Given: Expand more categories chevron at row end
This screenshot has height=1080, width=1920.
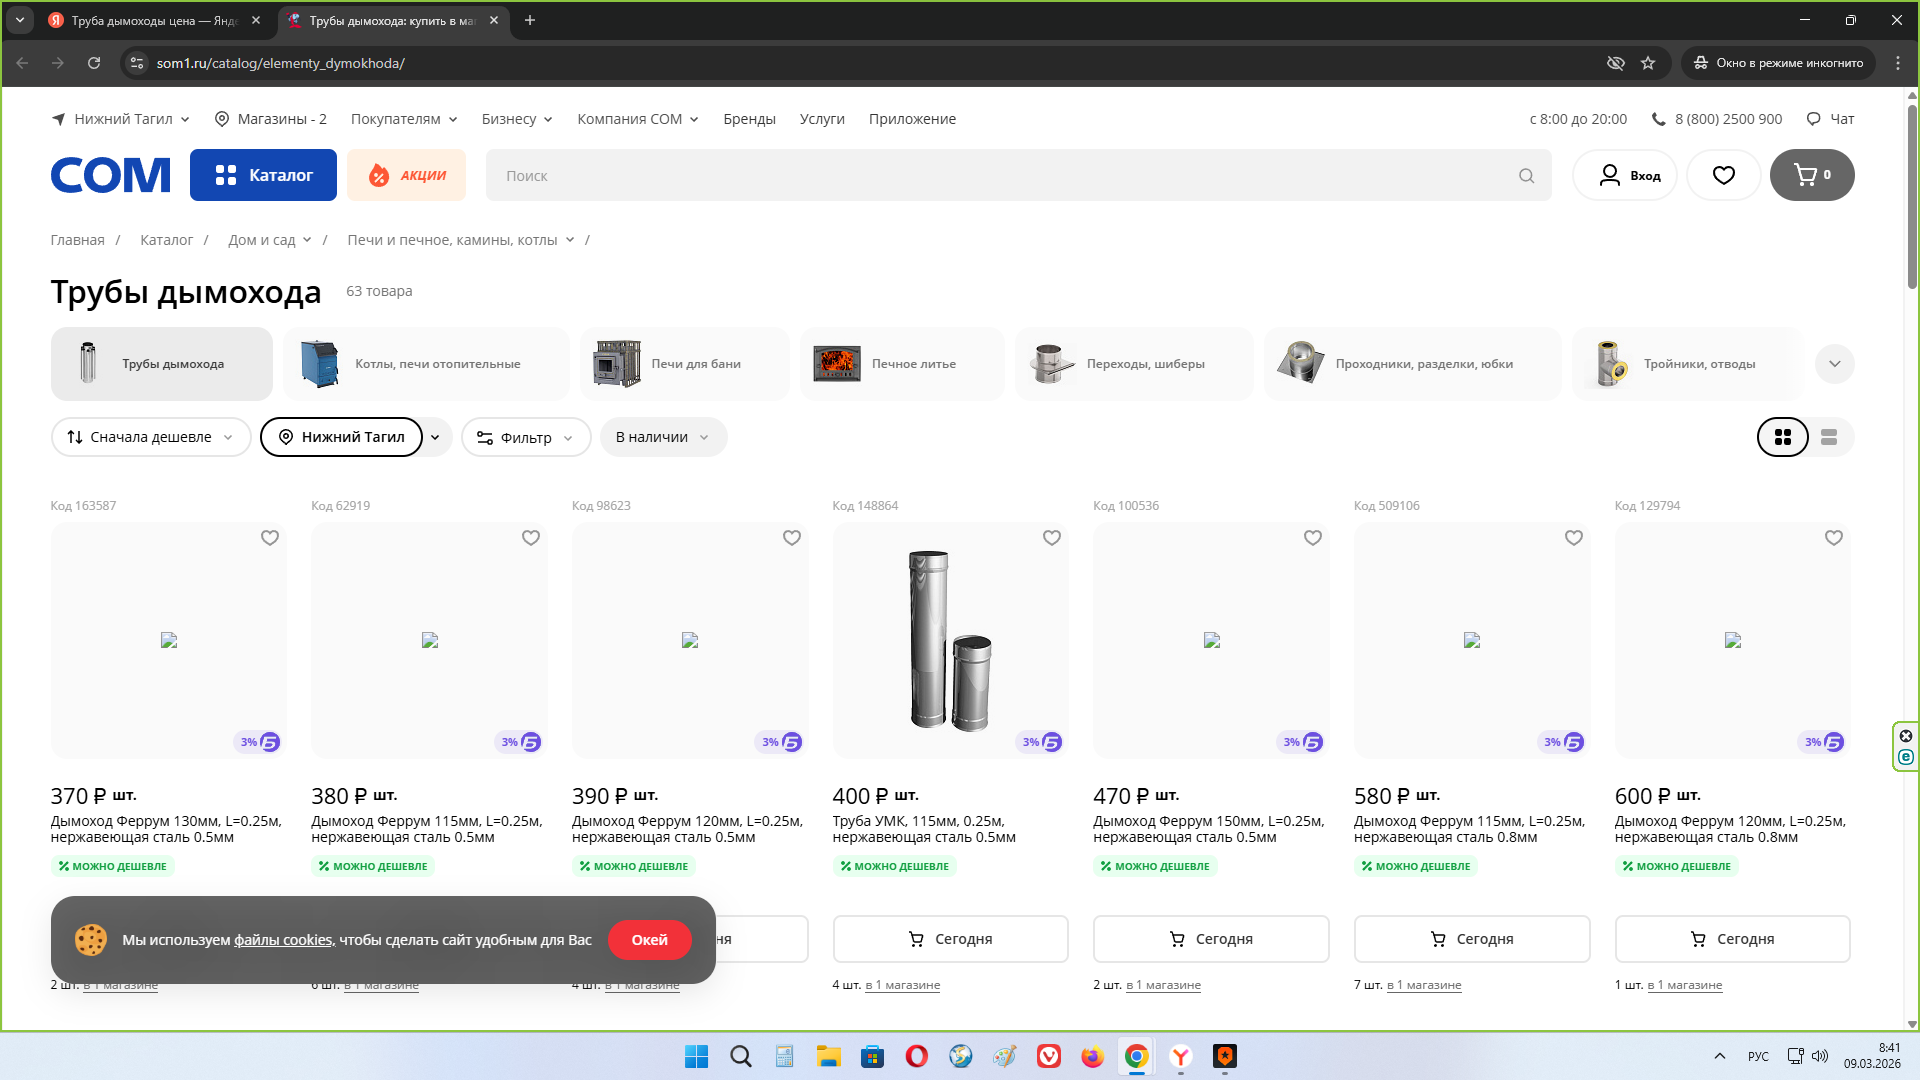Looking at the screenshot, I should pos(1834,364).
